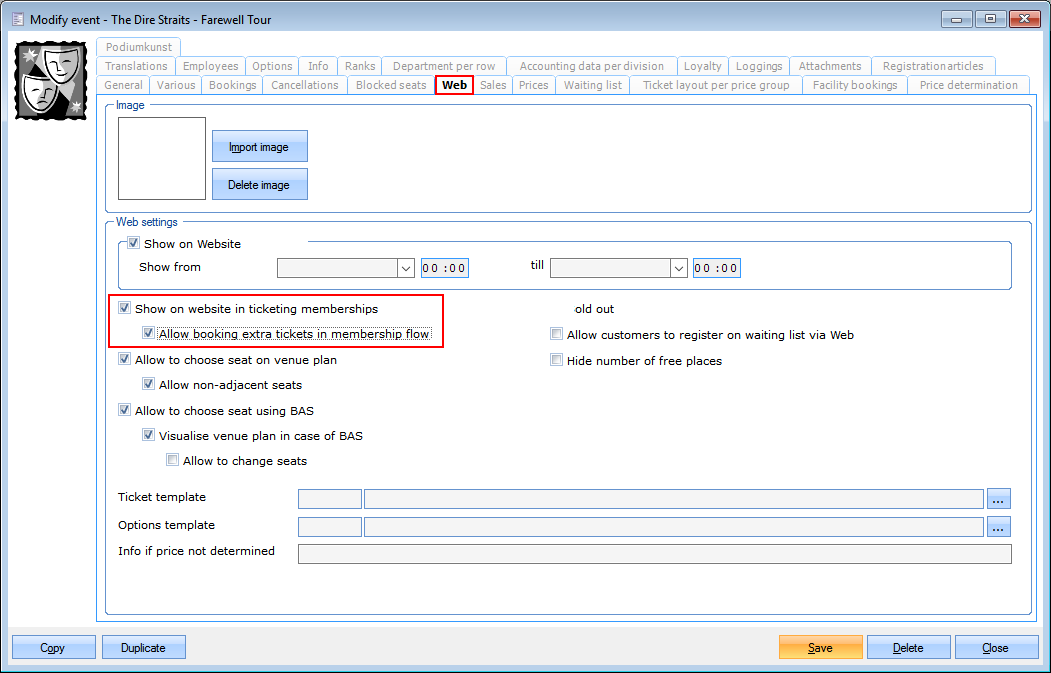Expand the Show from date dropdown
The height and width of the screenshot is (673, 1051).
405,268
